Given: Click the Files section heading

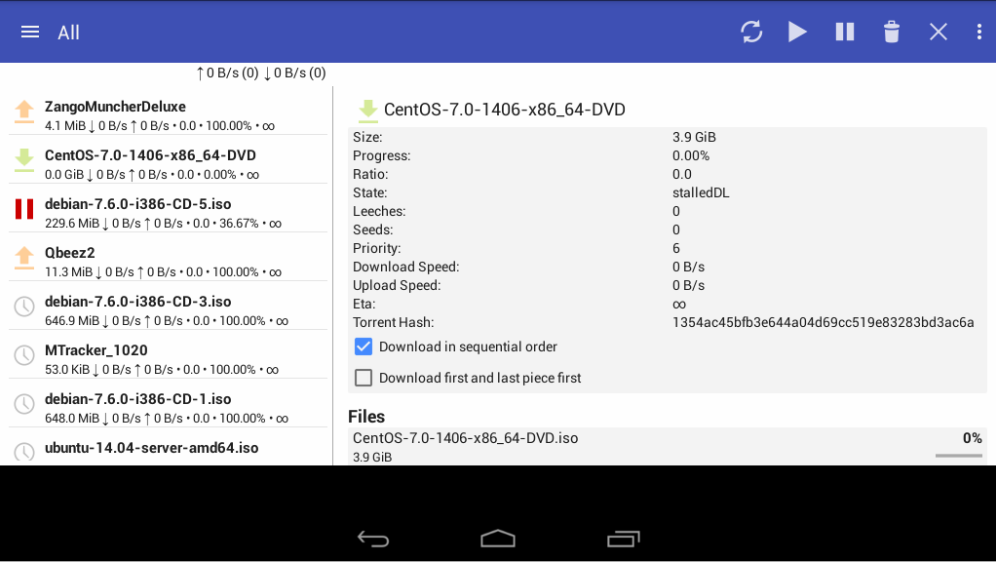Looking at the screenshot, I should pyautogui.click(x=367, y=417).
